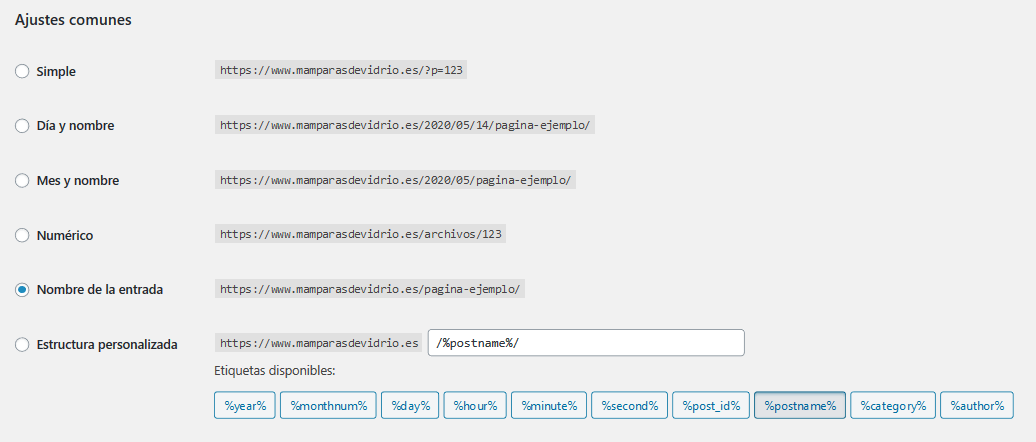Add the %category% tag button
Screen dimensions: 1036x442
click(893, 405)
